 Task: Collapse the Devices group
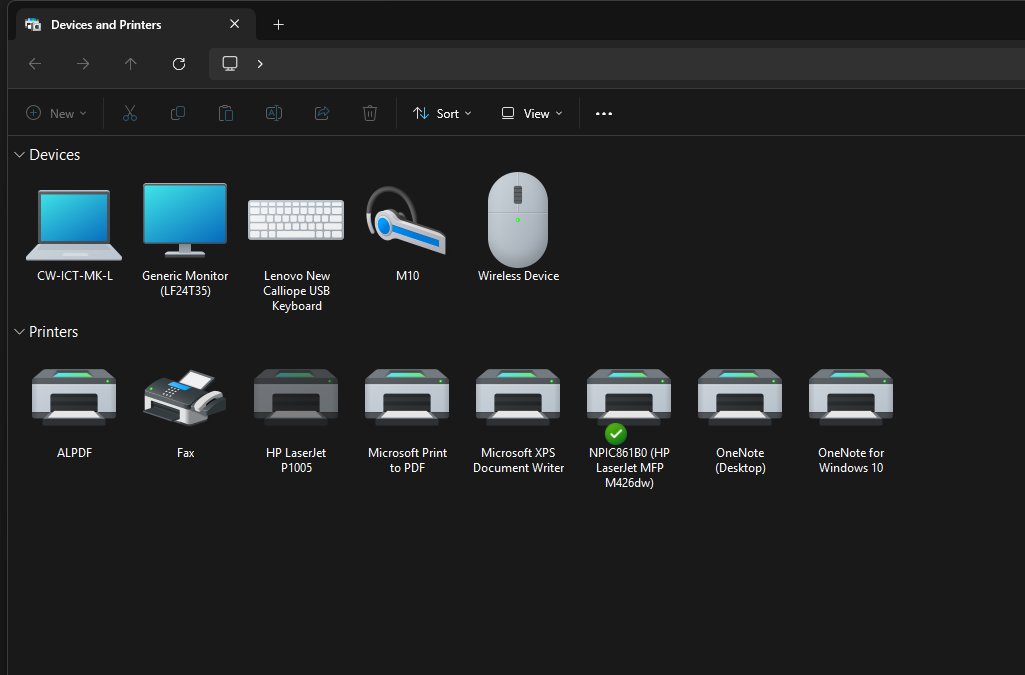(20, 155)
